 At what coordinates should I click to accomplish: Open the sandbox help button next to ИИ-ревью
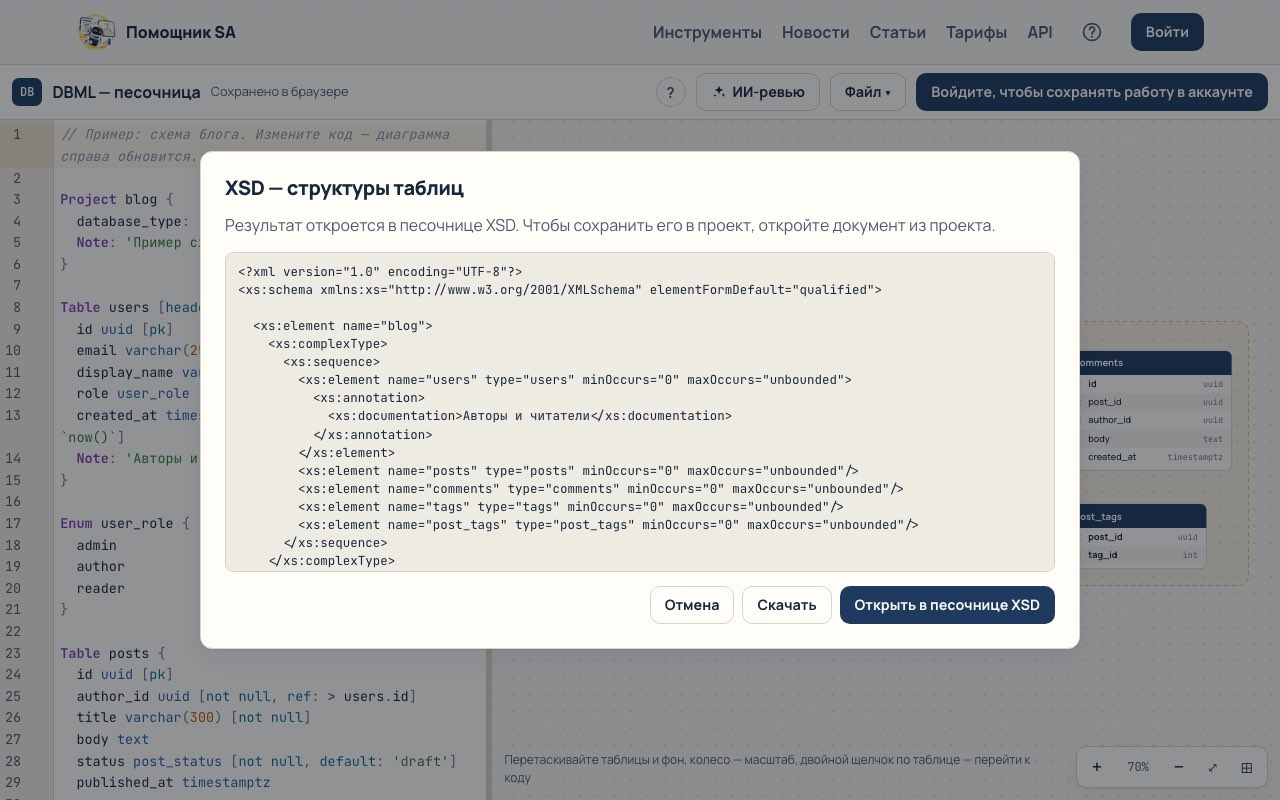pos(671,92)
